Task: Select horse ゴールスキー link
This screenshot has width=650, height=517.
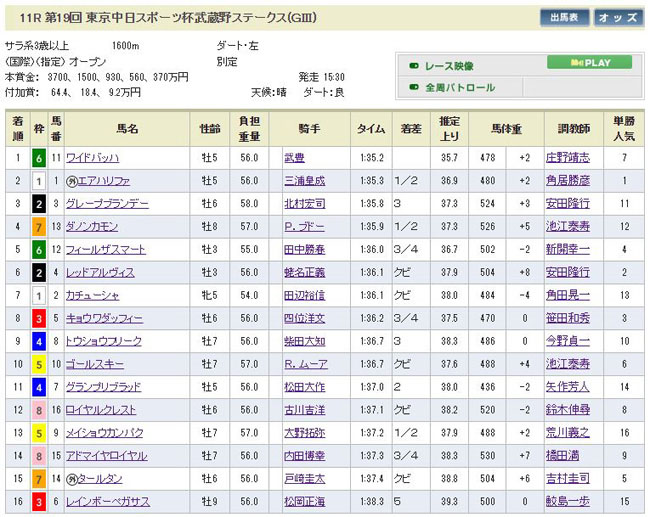Action: point(93,364)
